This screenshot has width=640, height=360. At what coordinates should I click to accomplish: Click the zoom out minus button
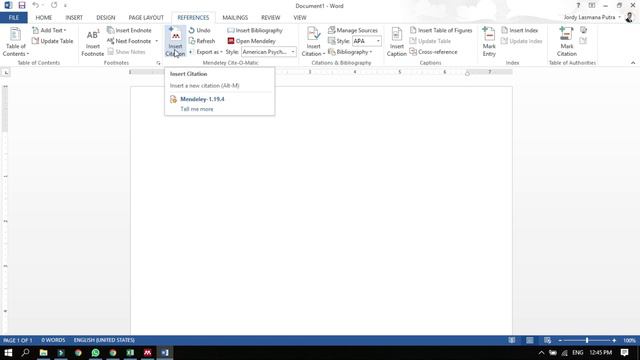560,340
